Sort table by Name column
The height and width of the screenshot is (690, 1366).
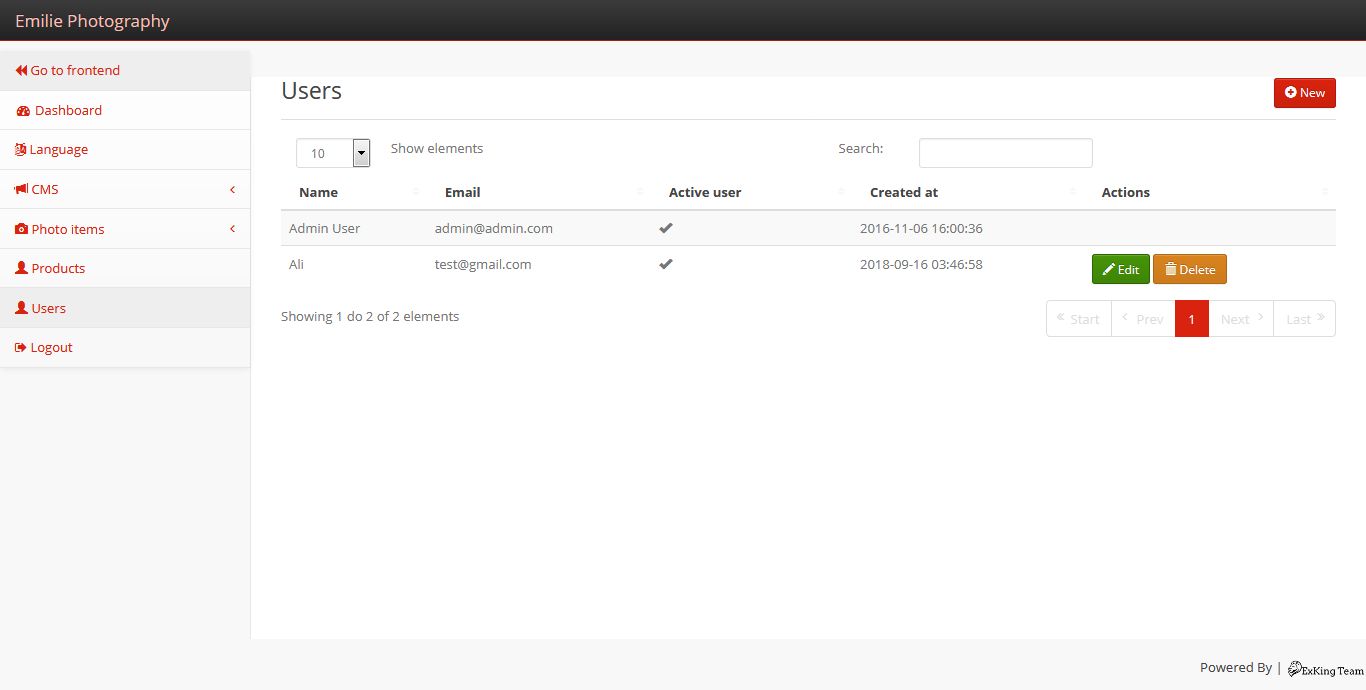click(354, 192)
